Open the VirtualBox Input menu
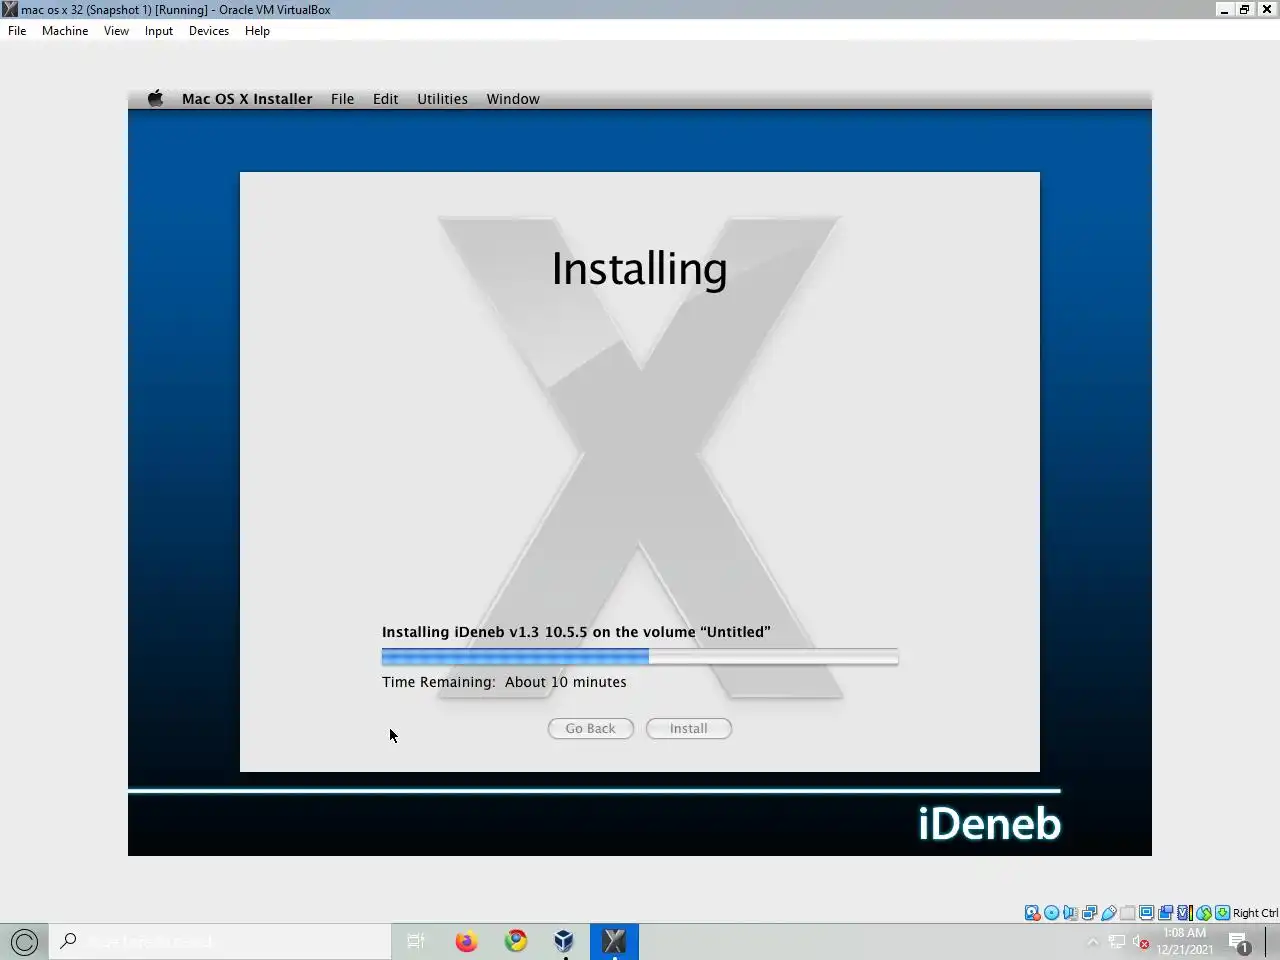Screen dimensions: 1280x960 158,31
